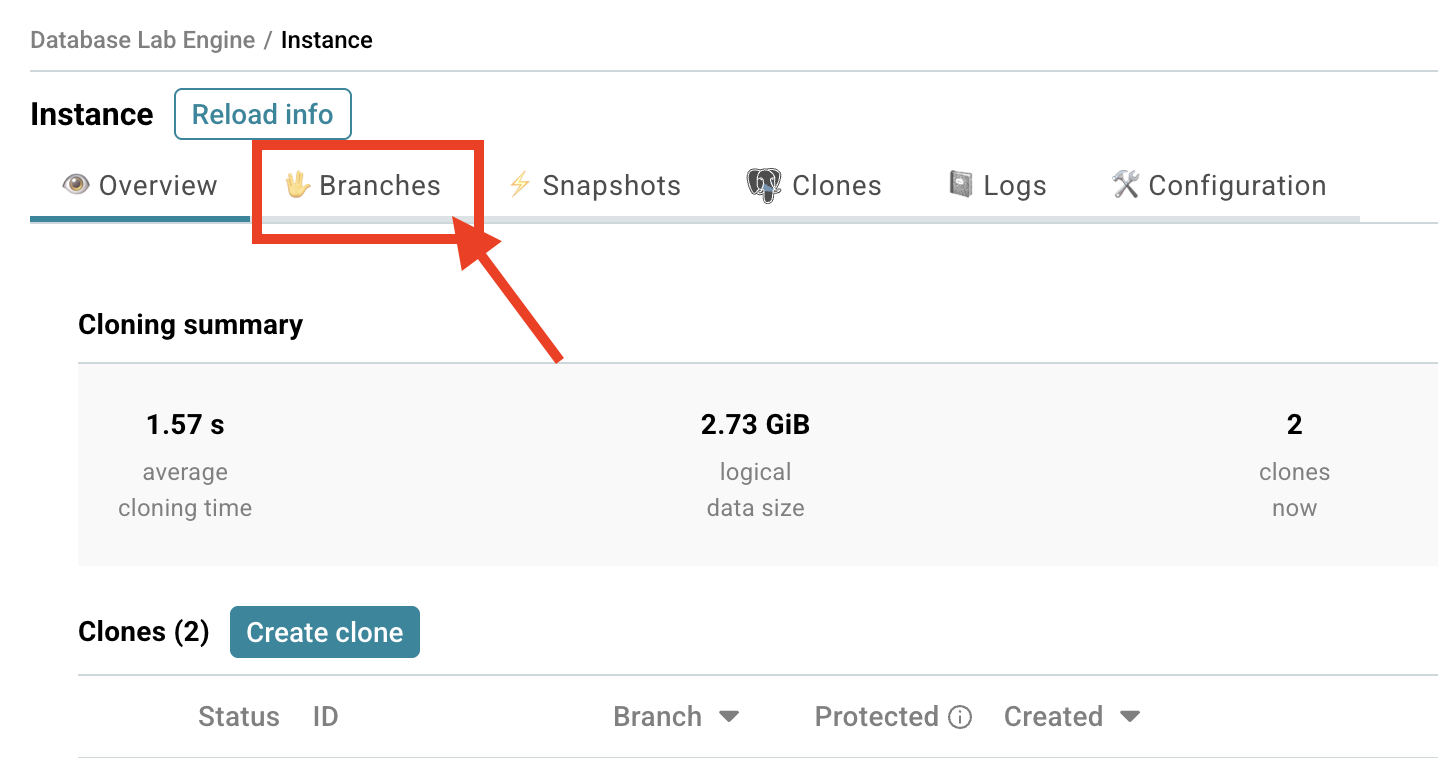Open the Database Lab Engine breadcrumb link
The height and width of the screenshot is (758, 1438).
tap(142, 41)
